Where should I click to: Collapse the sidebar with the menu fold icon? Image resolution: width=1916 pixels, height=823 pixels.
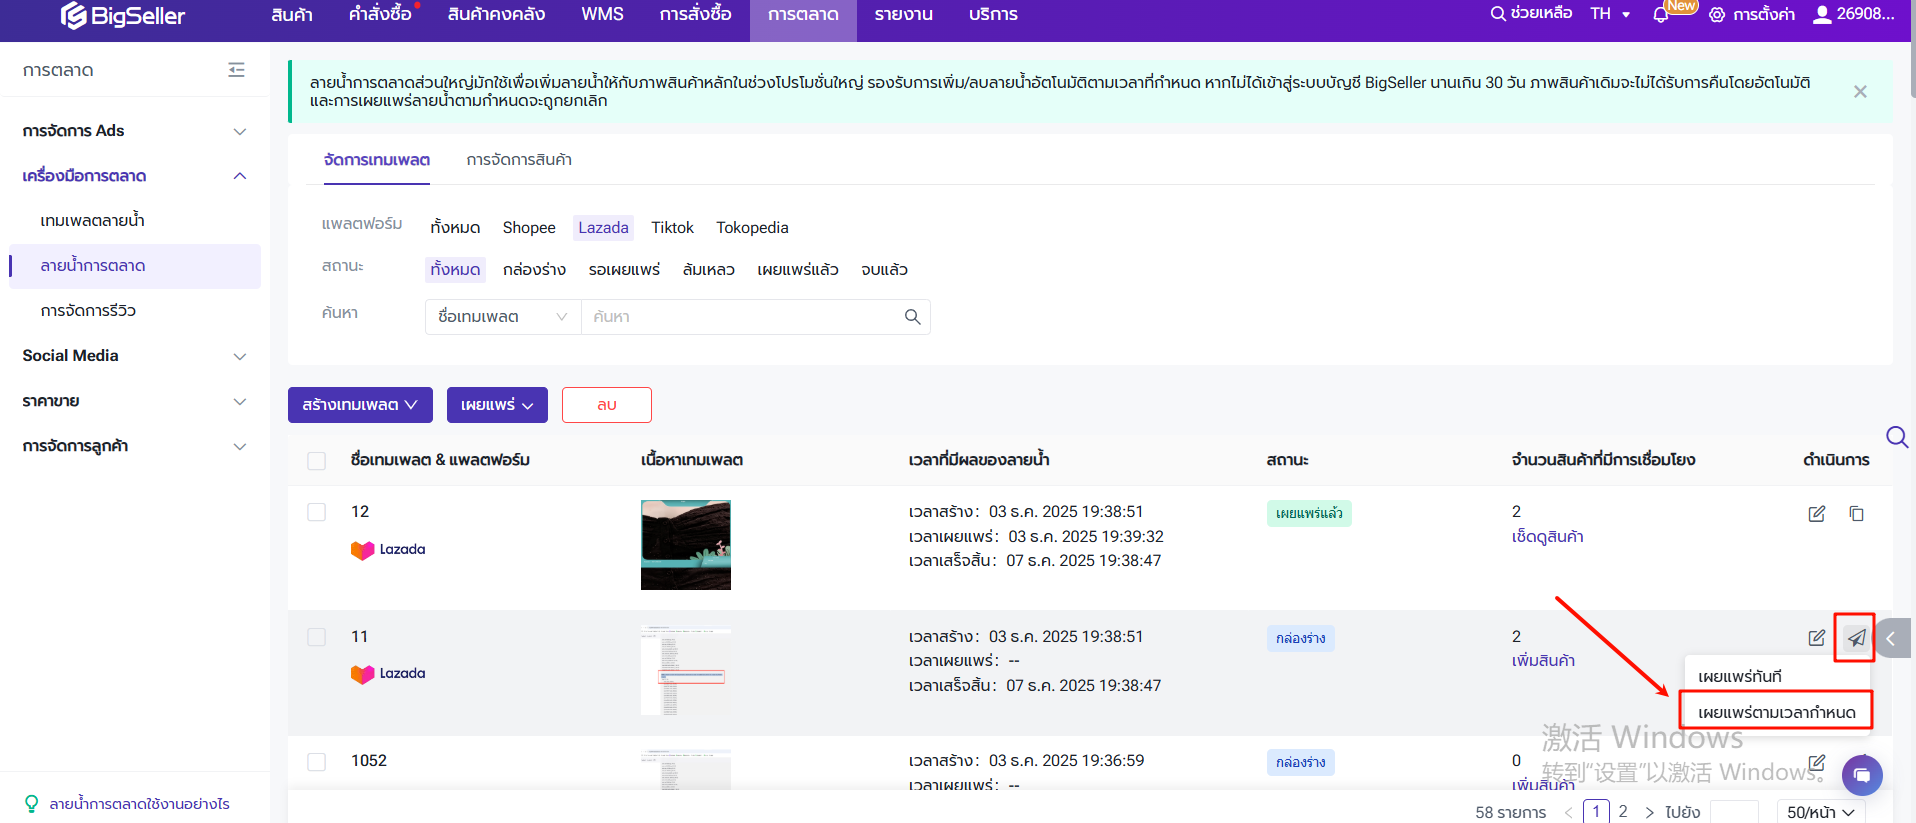236,70
